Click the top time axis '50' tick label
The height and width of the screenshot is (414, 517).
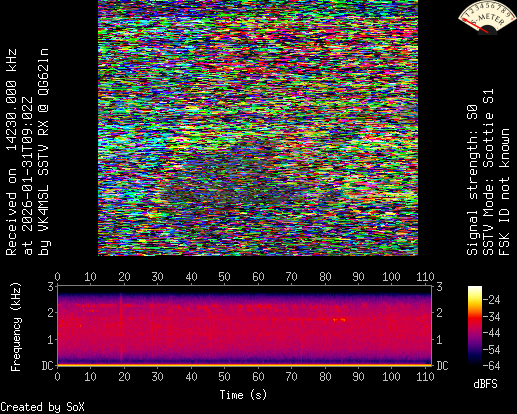pos(225,277)
